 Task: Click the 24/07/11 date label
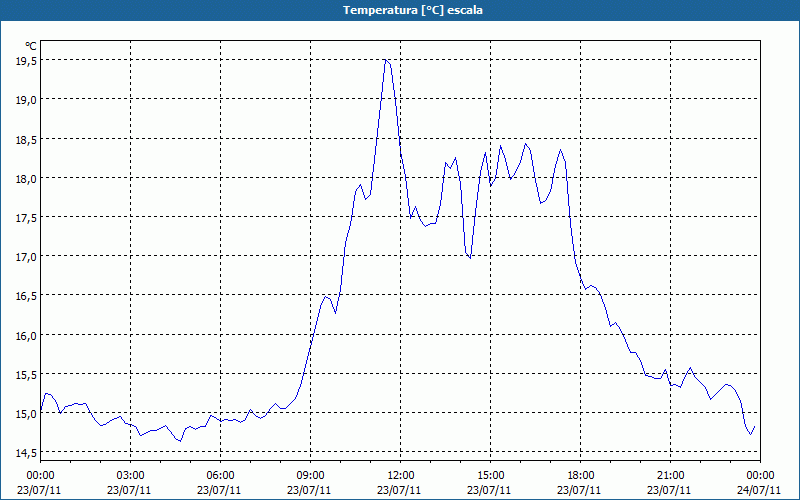(759, 490)
